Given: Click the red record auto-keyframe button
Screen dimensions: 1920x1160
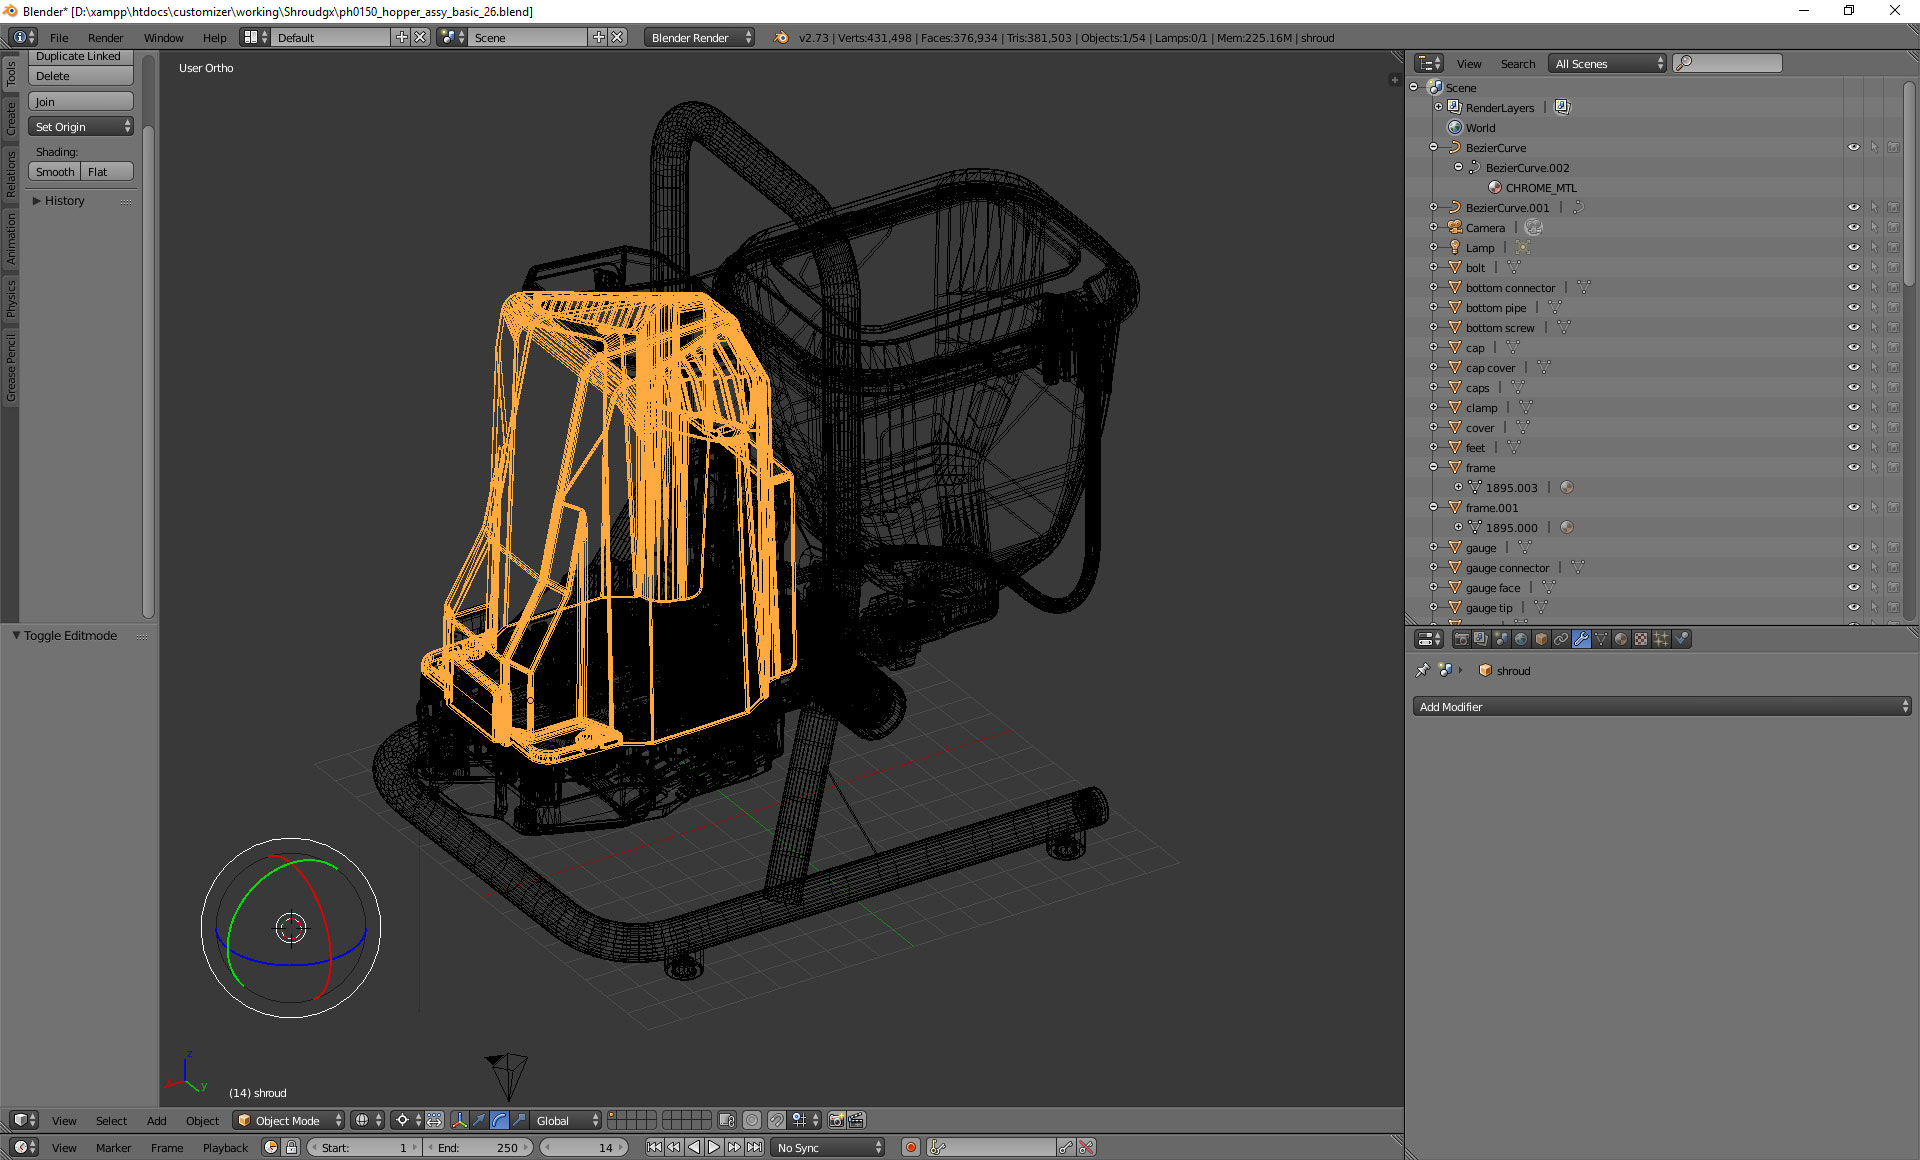Looking at the screenshot, I should click(910, 1147).
